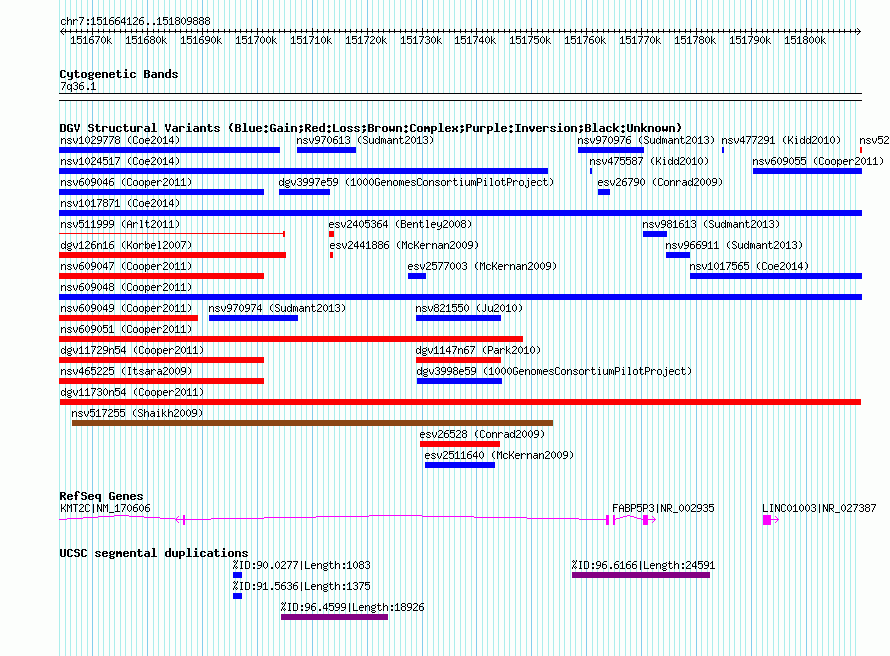Select the nsv1024517 (Coe2014) variant label
This screenshot has height=656, width=890.
120,161
